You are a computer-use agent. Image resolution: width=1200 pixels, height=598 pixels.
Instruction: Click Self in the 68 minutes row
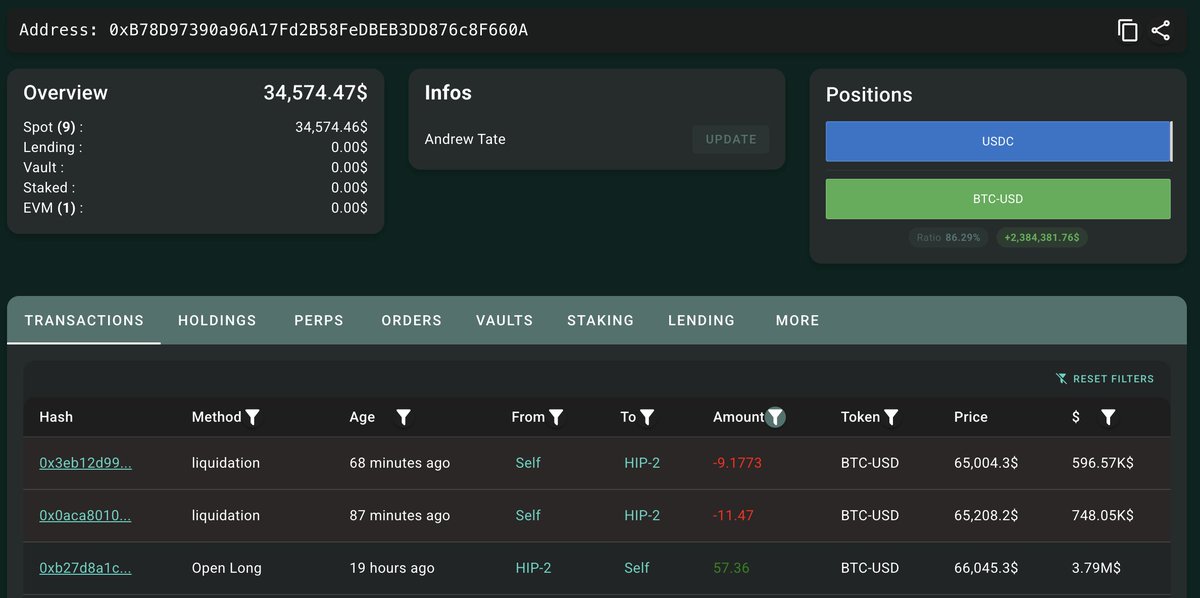pyautogui.click(x=528, y=463)
